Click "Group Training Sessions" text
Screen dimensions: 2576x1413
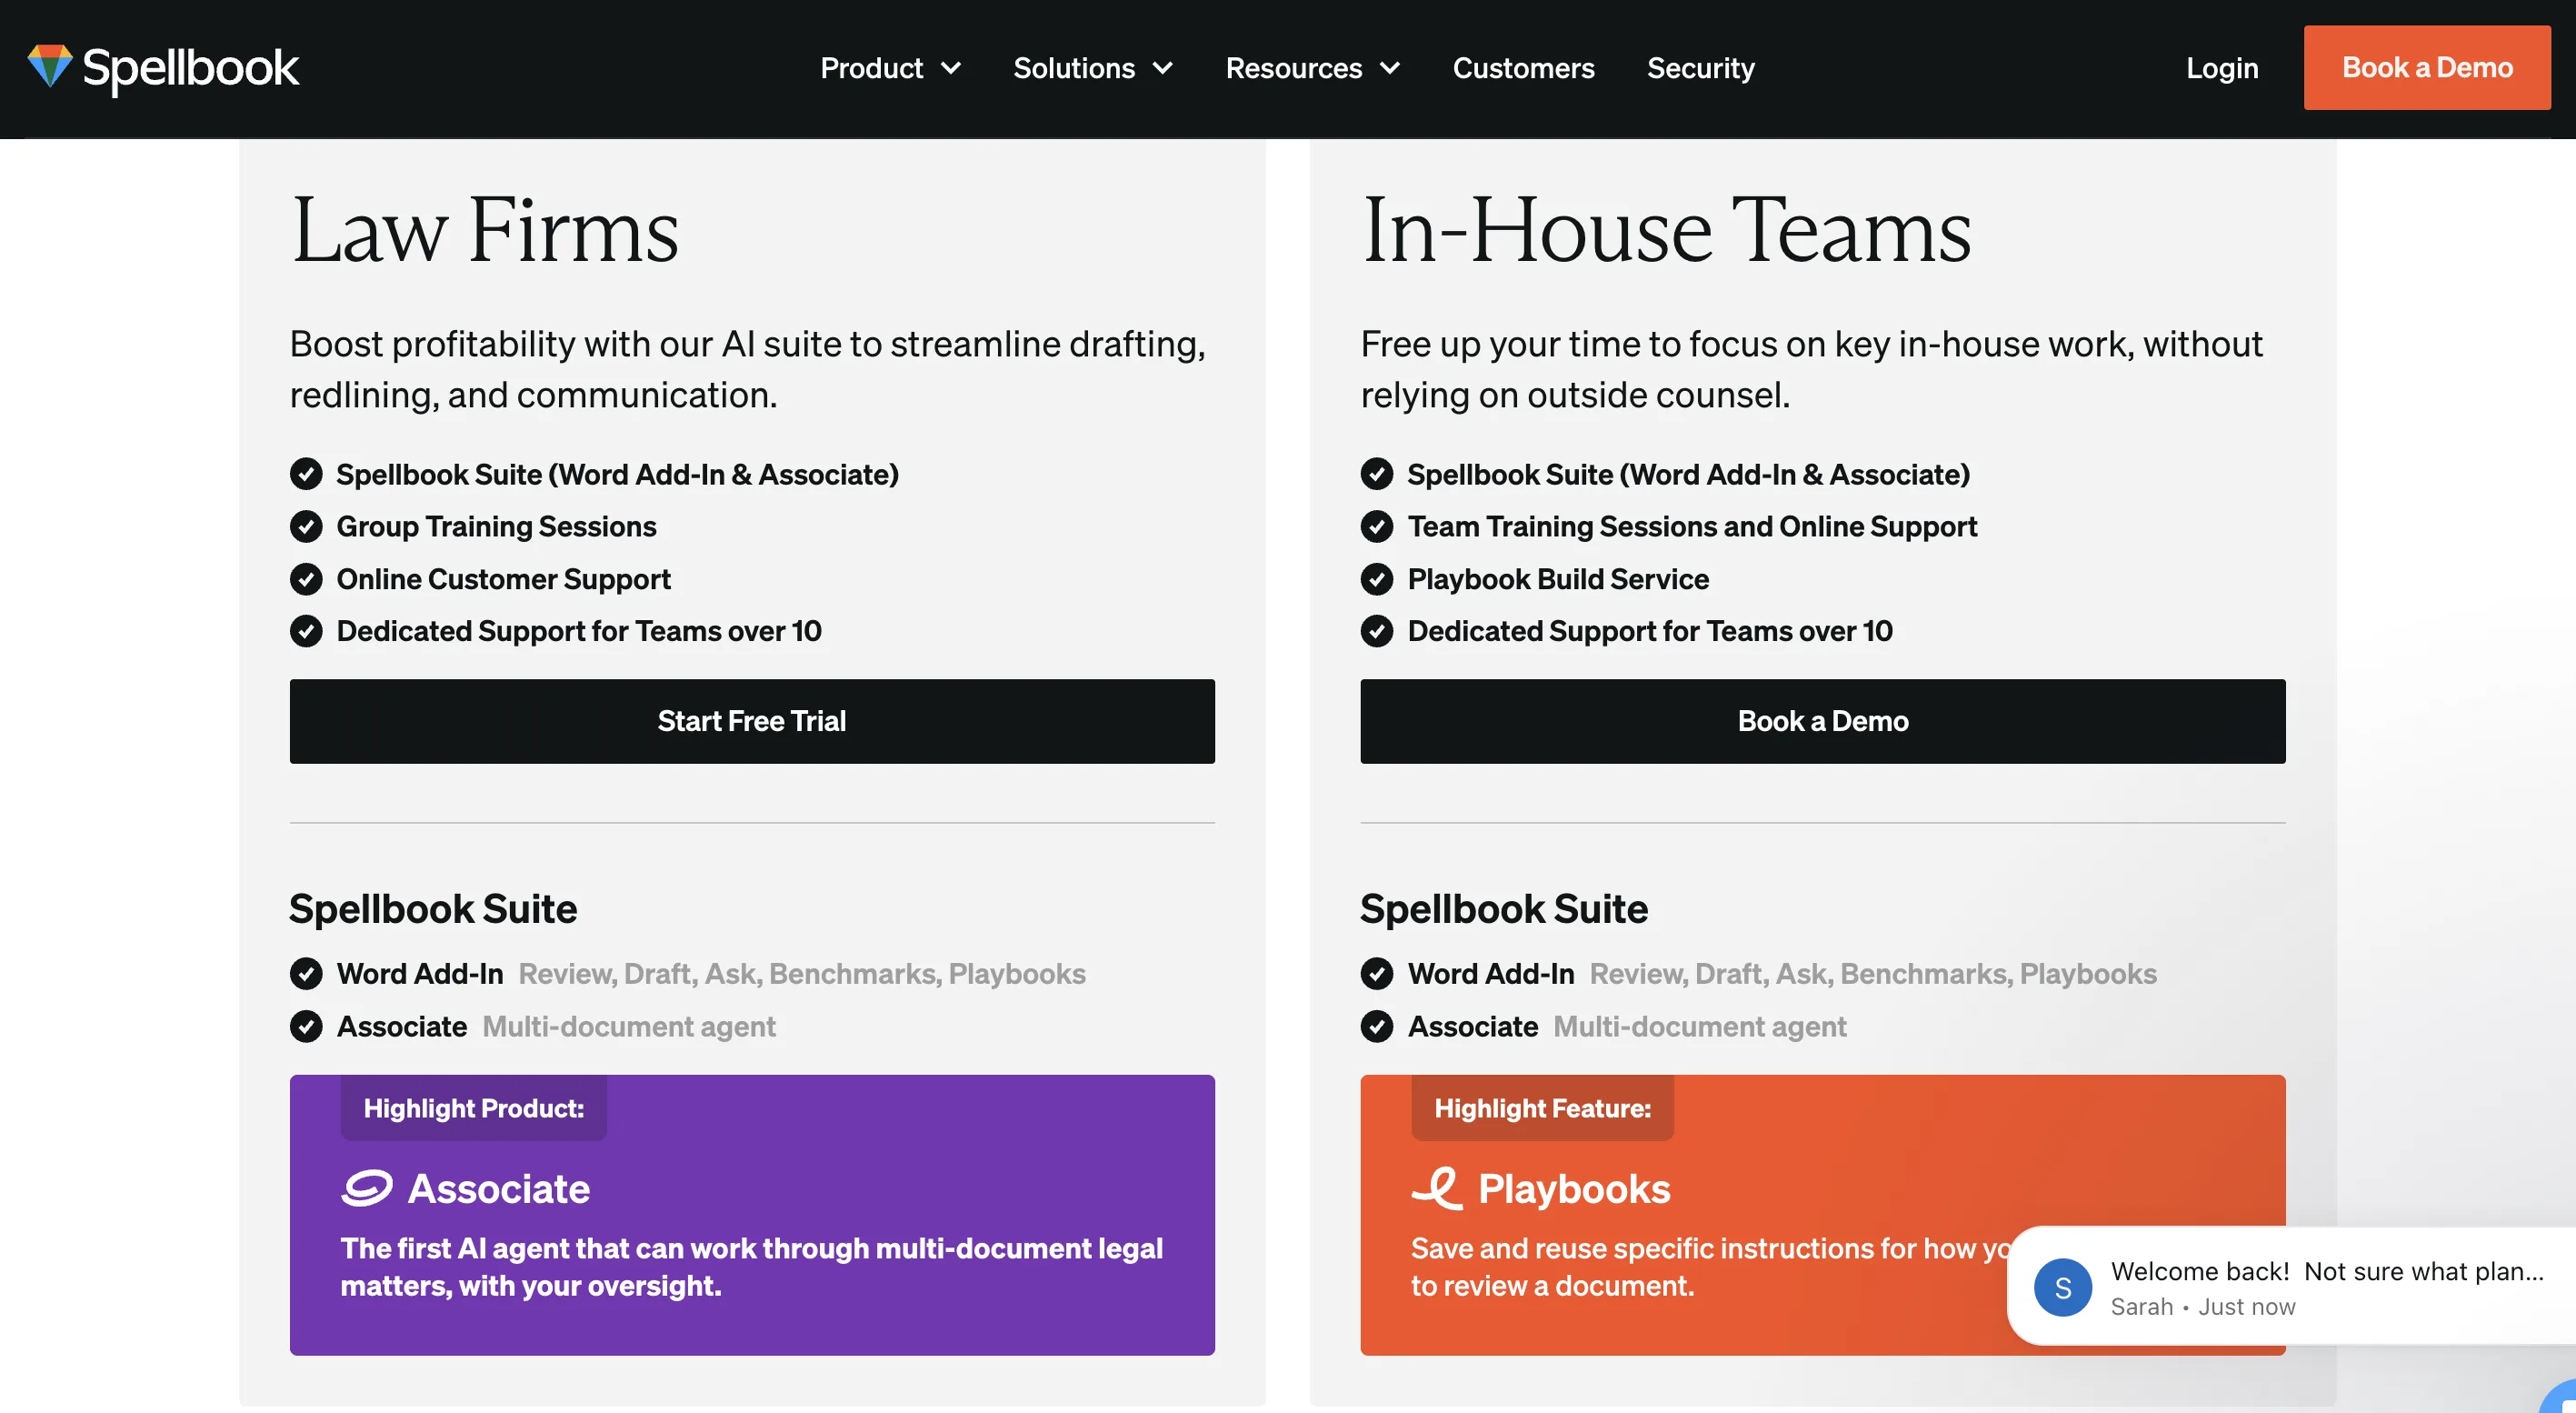(x=496, y=526)
